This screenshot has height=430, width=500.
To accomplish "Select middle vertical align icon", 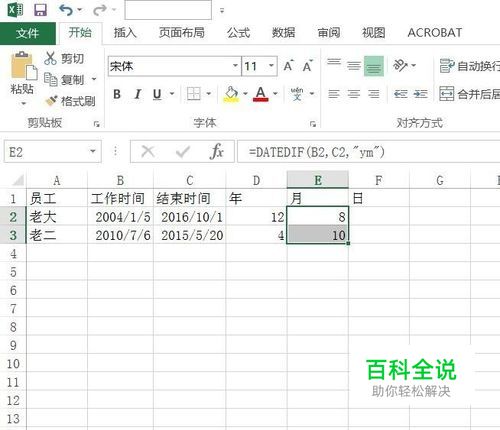I will point(354,66).
